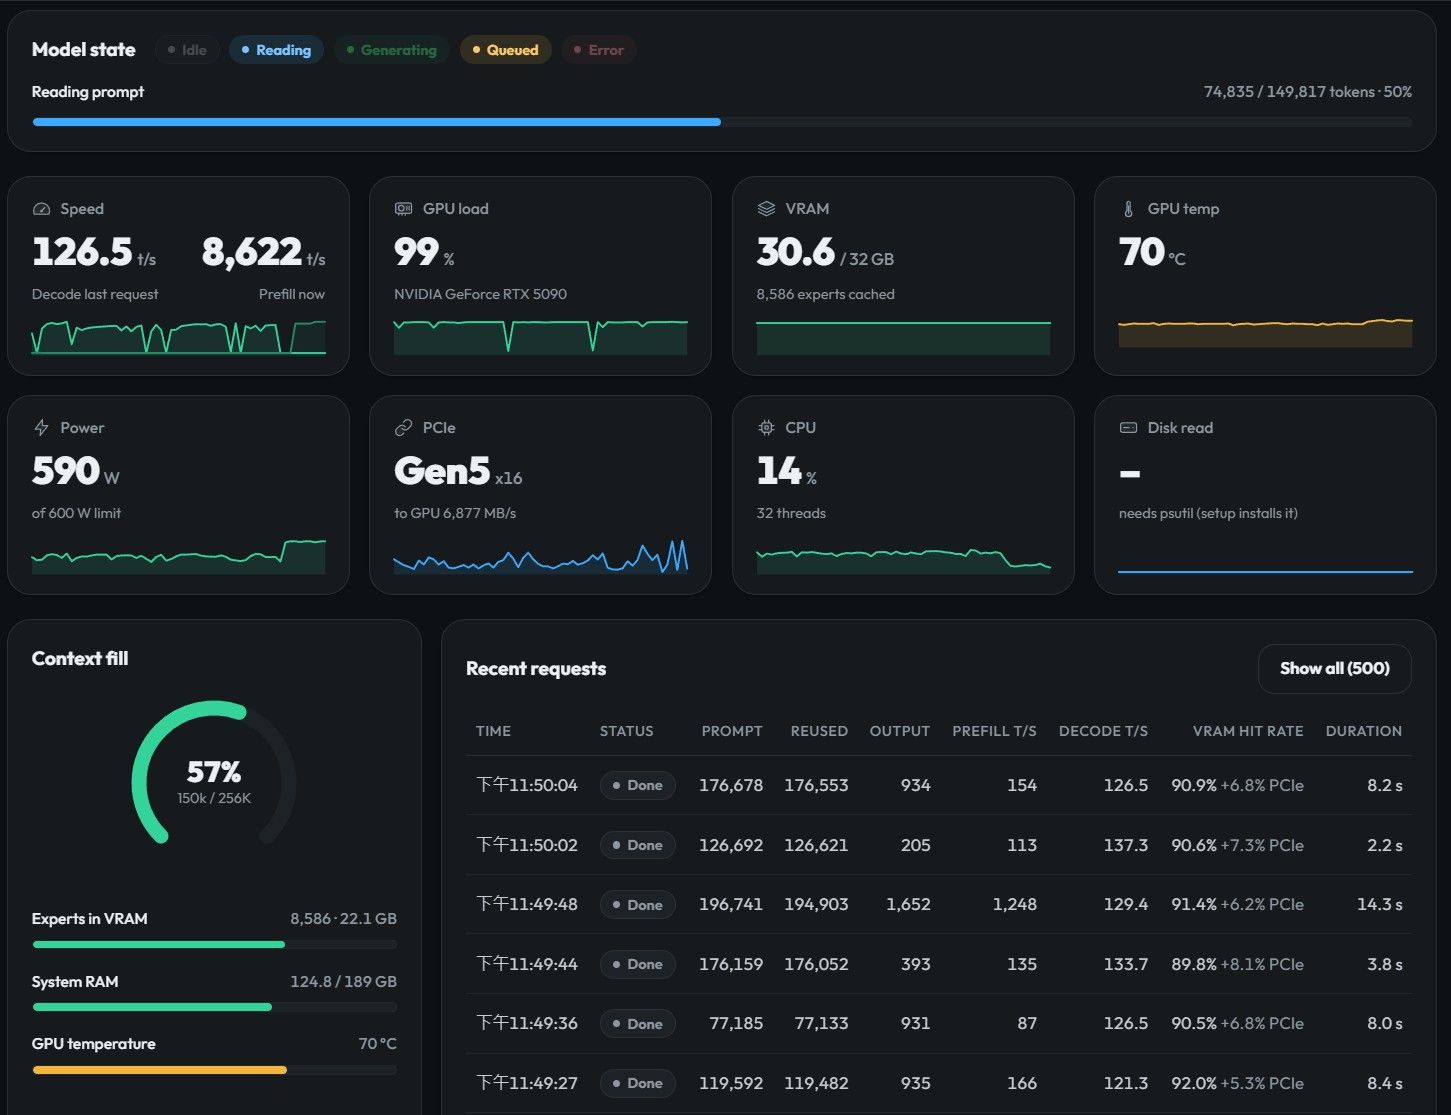Click the link icon next to PCIe
The image size is (1451, 1115).
404,428
